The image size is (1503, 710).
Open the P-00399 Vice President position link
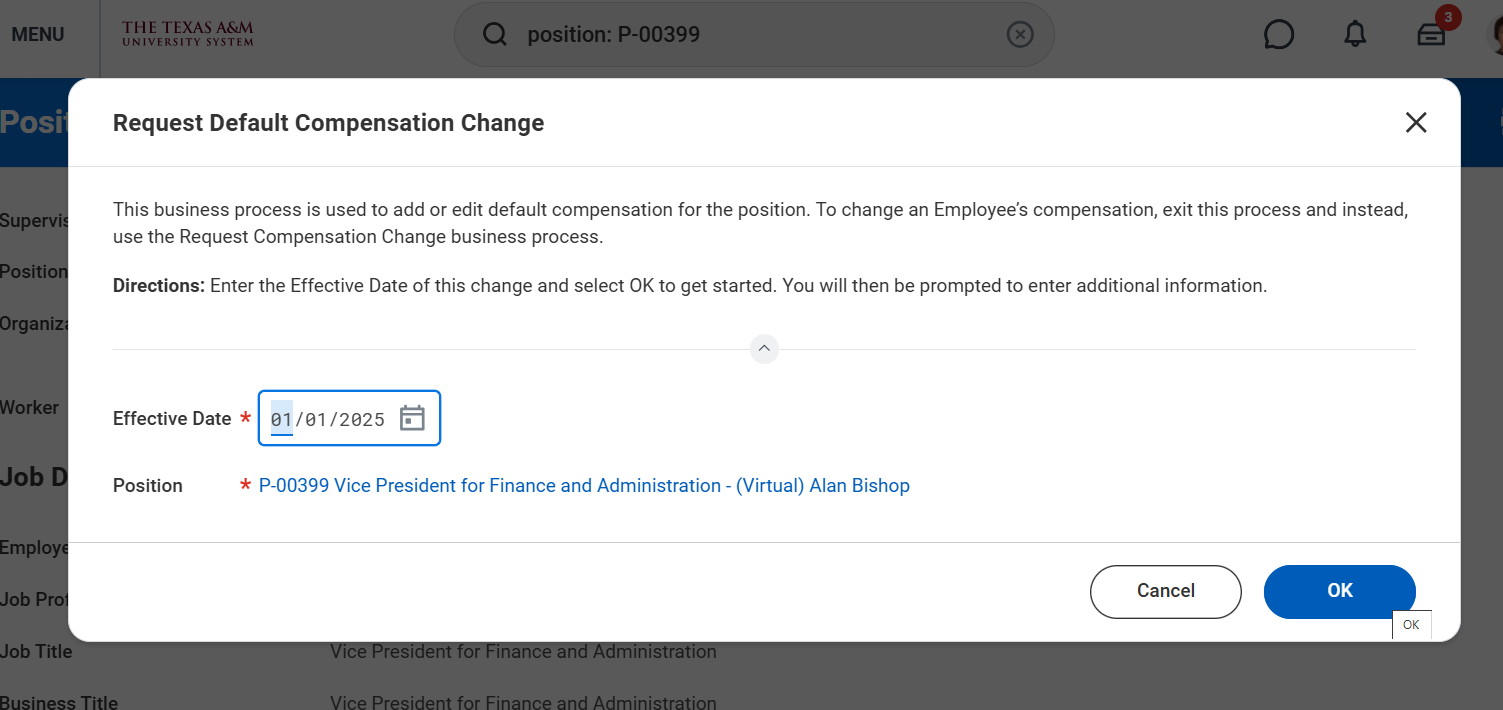click(x=584, y=486)
